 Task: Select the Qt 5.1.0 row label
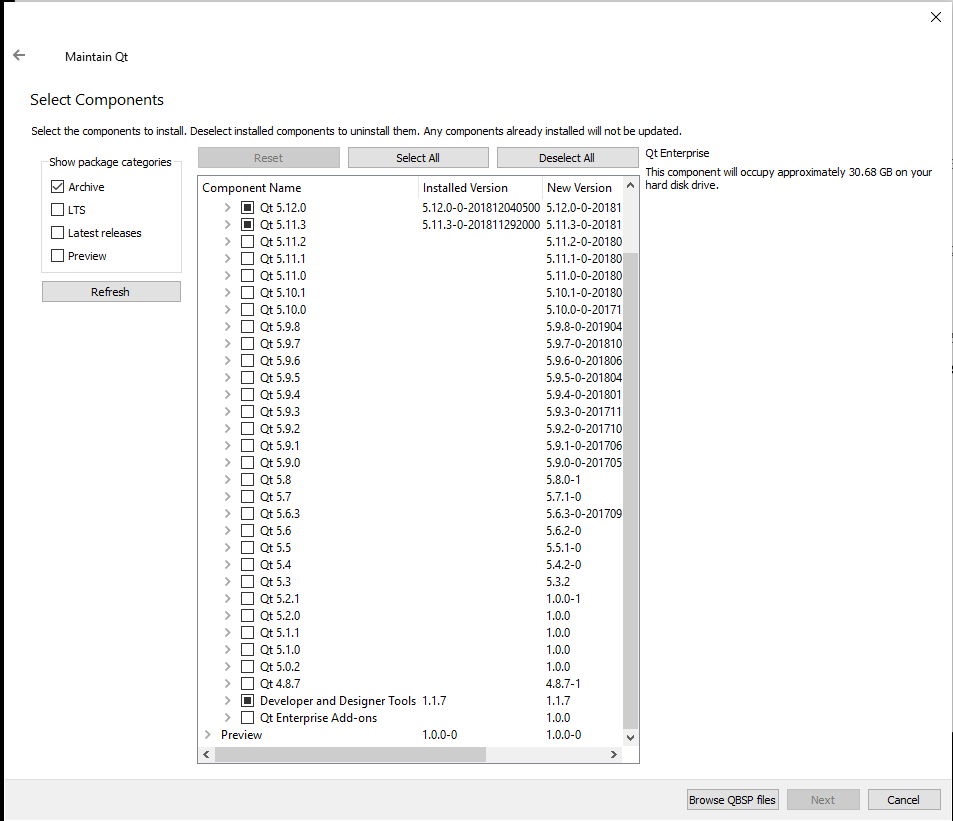[x=280, y=650]
